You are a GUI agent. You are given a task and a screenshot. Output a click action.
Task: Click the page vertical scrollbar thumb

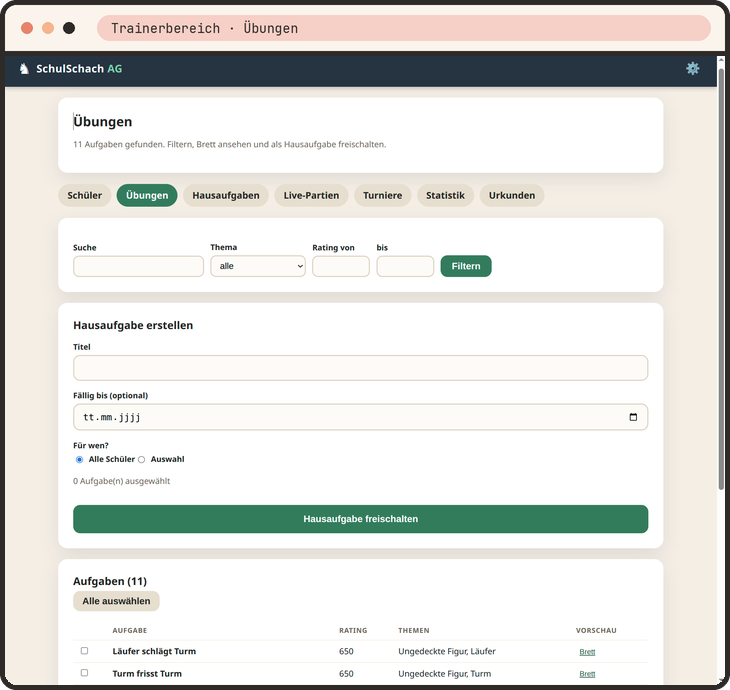tap(721, 278)
